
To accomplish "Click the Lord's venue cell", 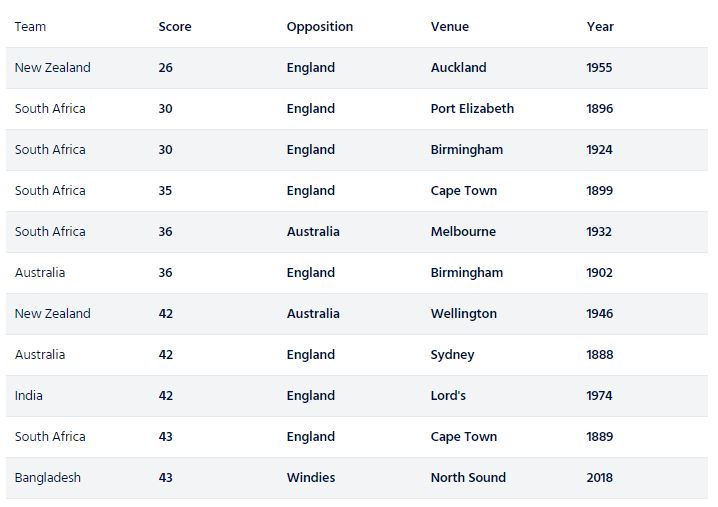I will [448, 395].
